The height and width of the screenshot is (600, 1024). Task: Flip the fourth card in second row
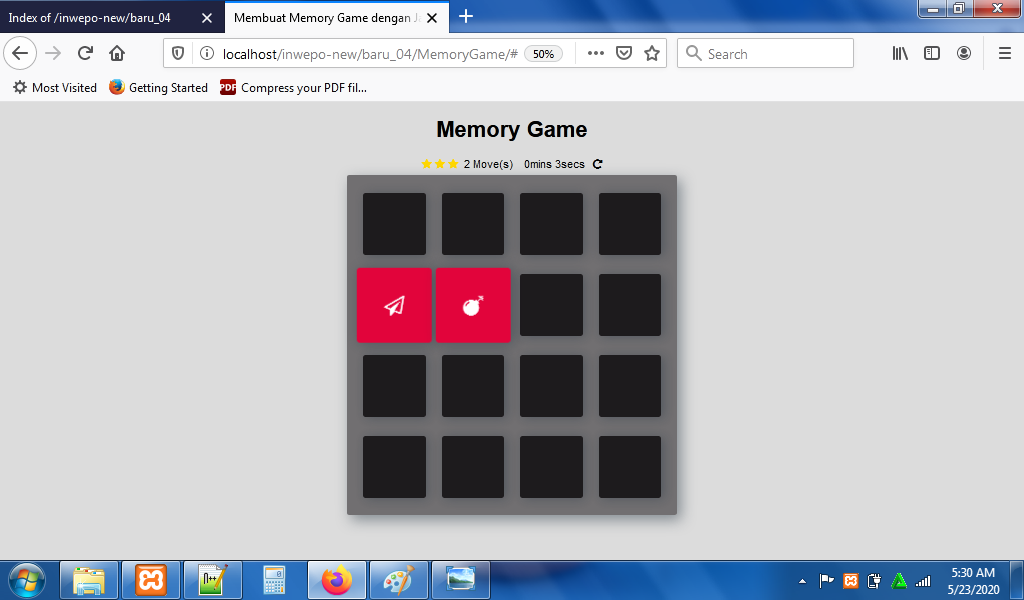tap(630, 305)
